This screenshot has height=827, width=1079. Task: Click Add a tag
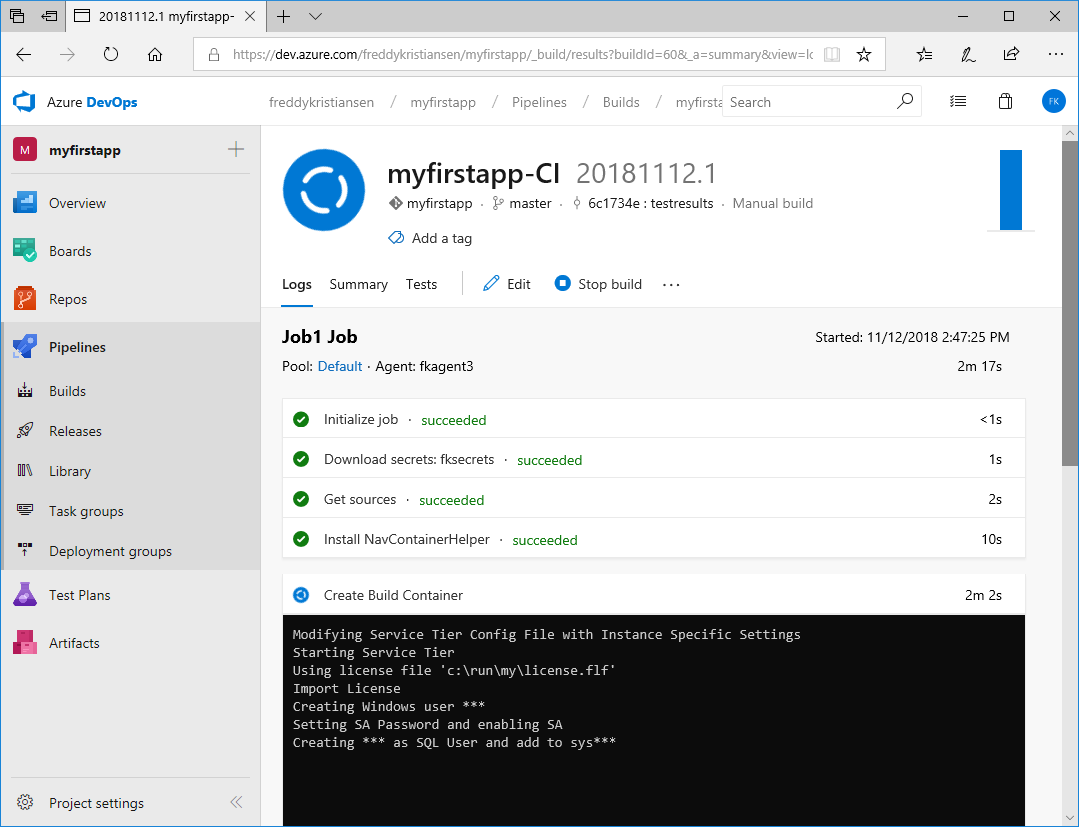coord(441,238)
